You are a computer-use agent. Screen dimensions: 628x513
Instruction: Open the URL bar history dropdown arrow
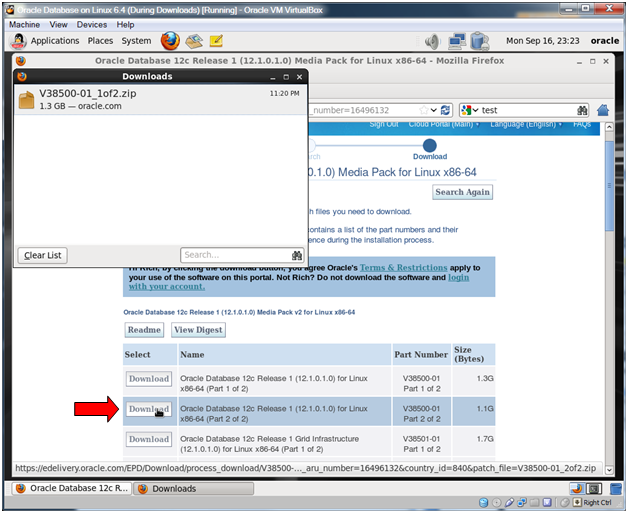[433, 110]
